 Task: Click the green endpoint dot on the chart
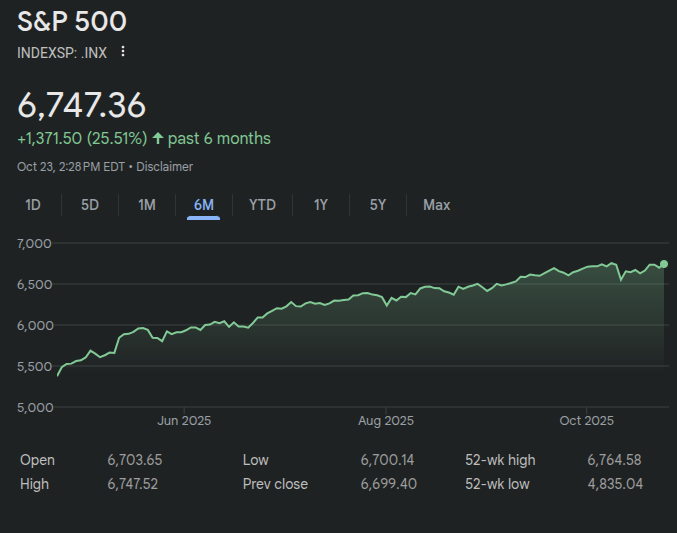664,264
